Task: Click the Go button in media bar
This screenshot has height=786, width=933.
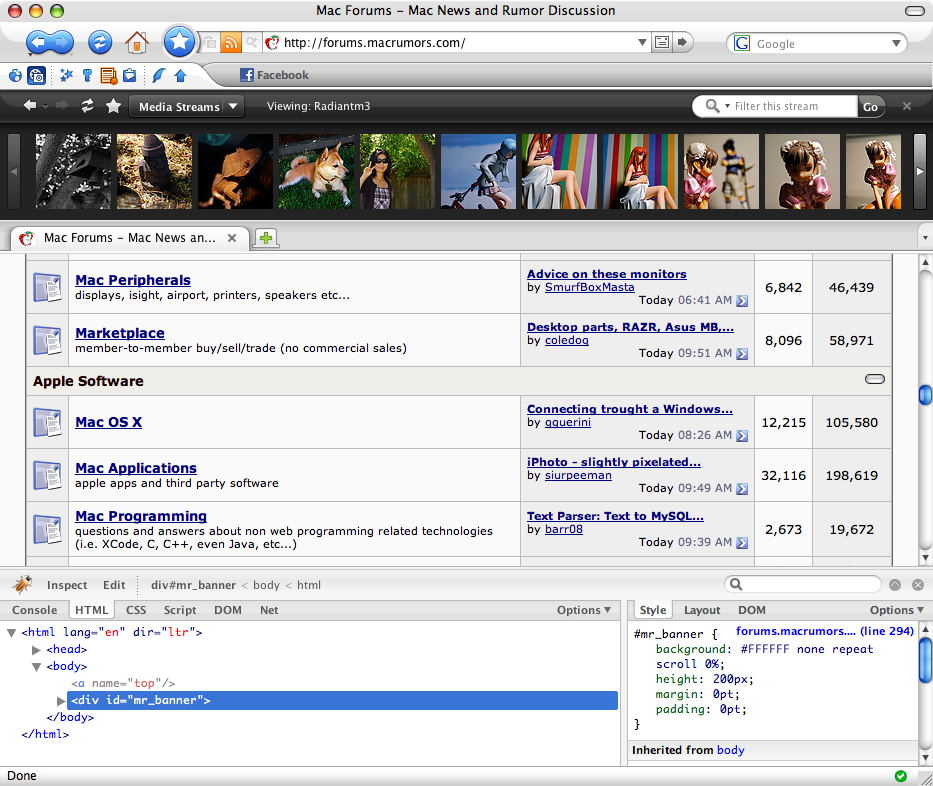Action: tap(871, 107)
